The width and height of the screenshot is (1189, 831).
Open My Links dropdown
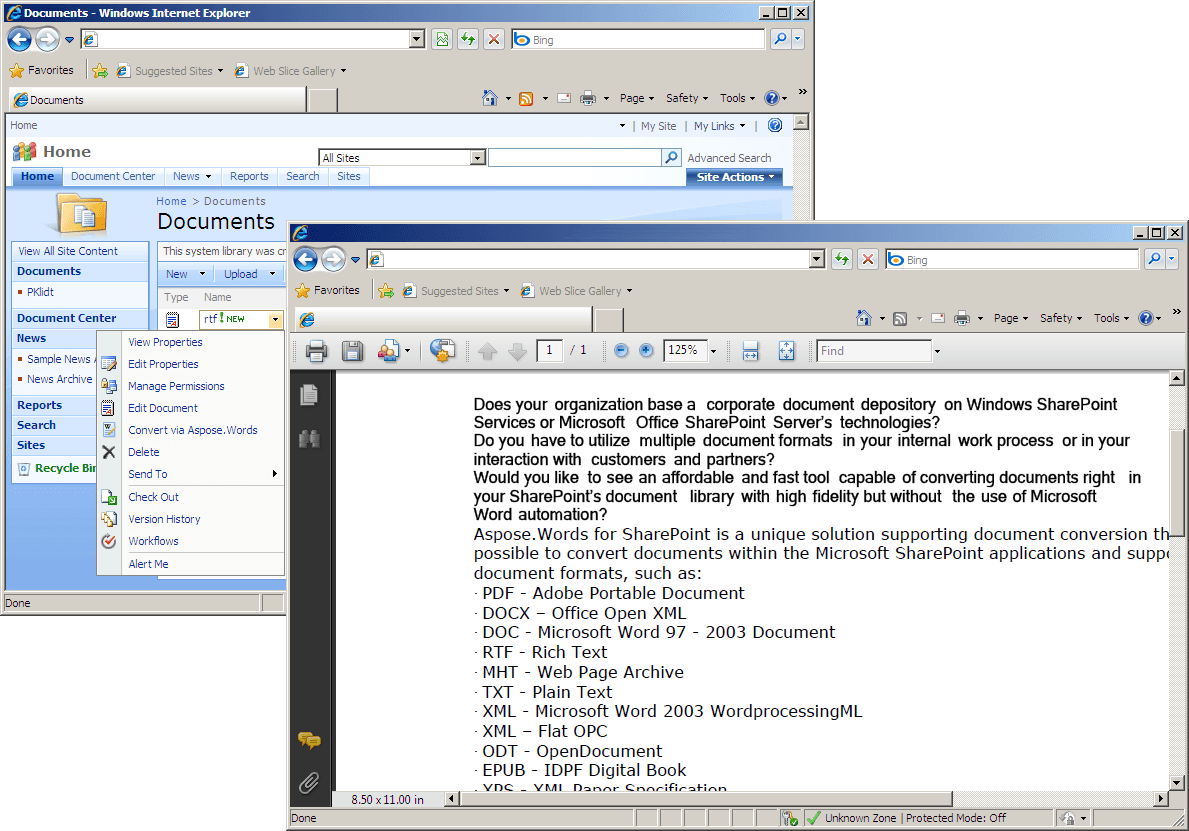(720, 126)
